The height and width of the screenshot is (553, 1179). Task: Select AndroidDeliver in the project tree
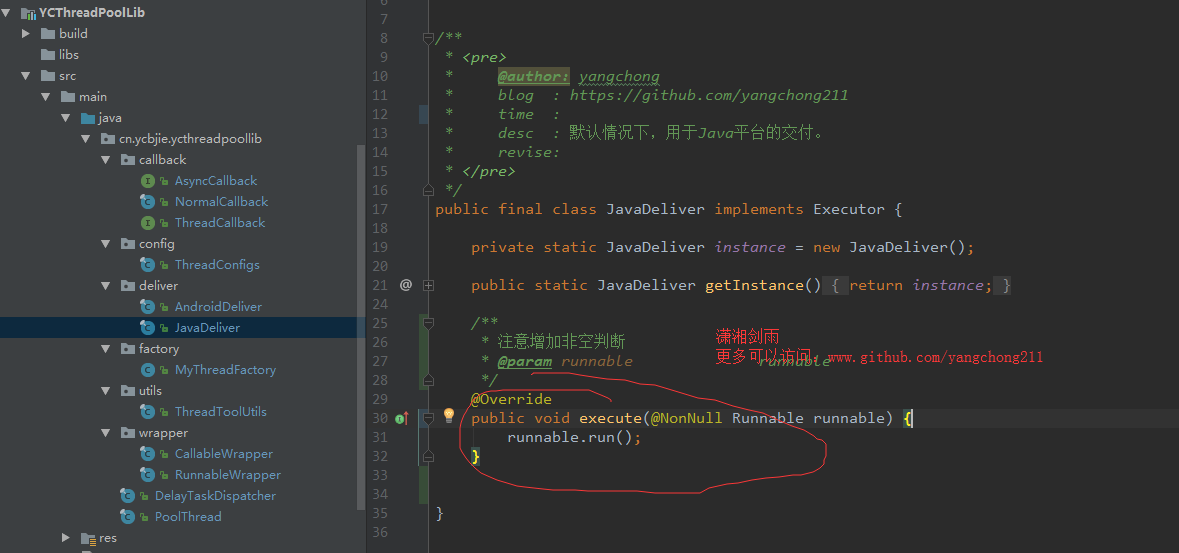click(218, 307)
